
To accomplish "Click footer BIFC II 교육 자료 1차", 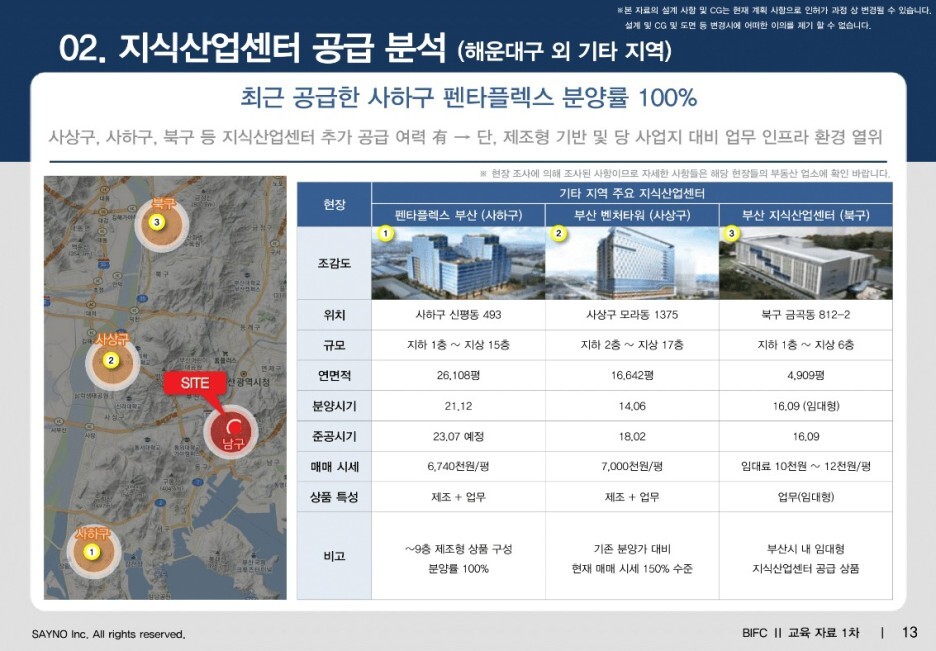I will [x=800, y=633].
